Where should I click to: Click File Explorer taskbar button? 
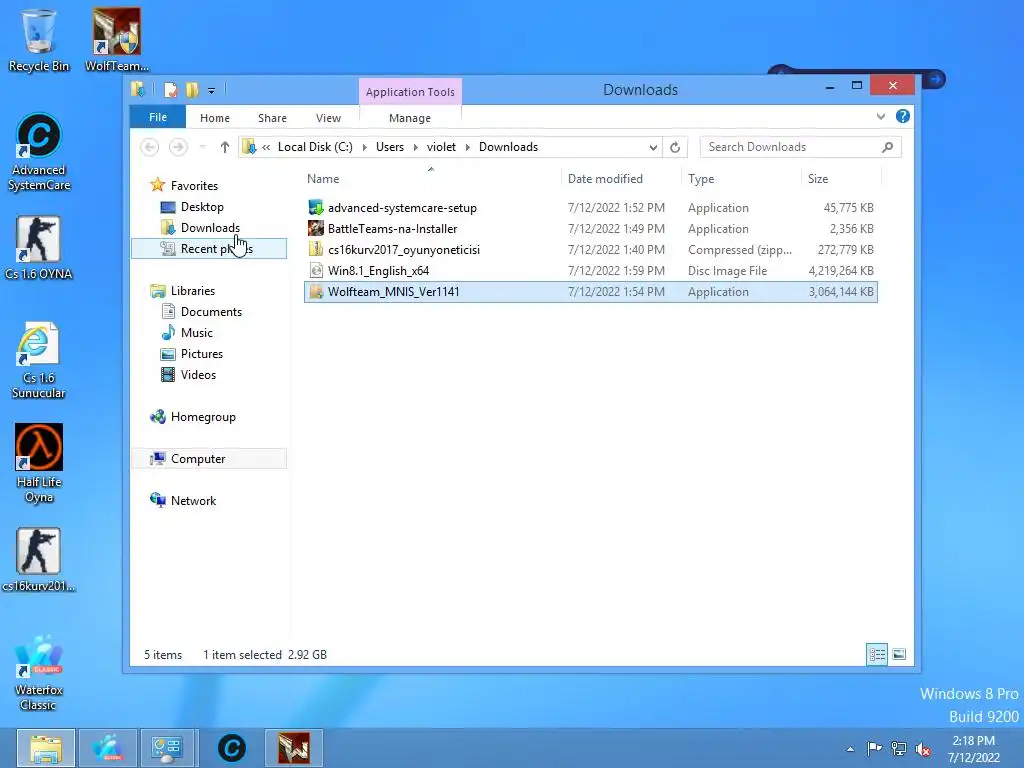[46, 748]
